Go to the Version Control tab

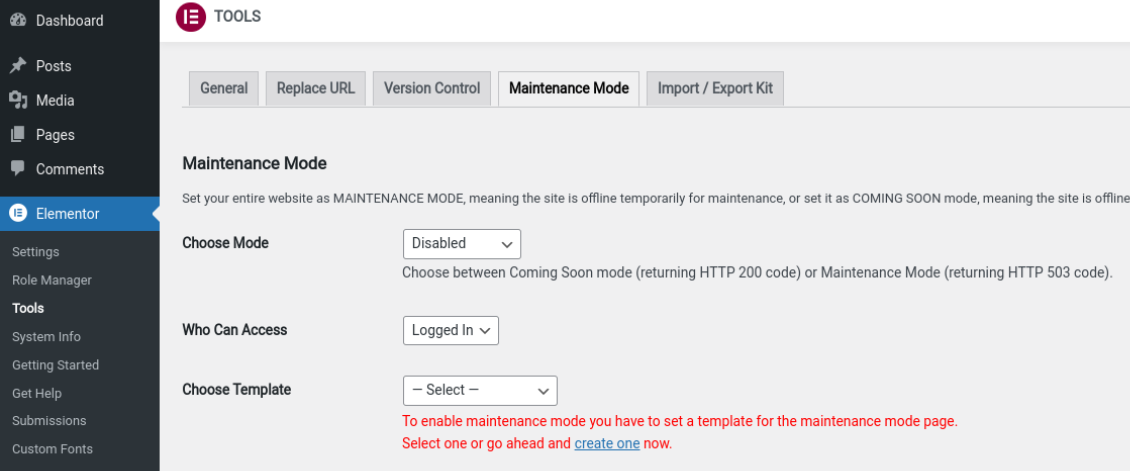432,88
